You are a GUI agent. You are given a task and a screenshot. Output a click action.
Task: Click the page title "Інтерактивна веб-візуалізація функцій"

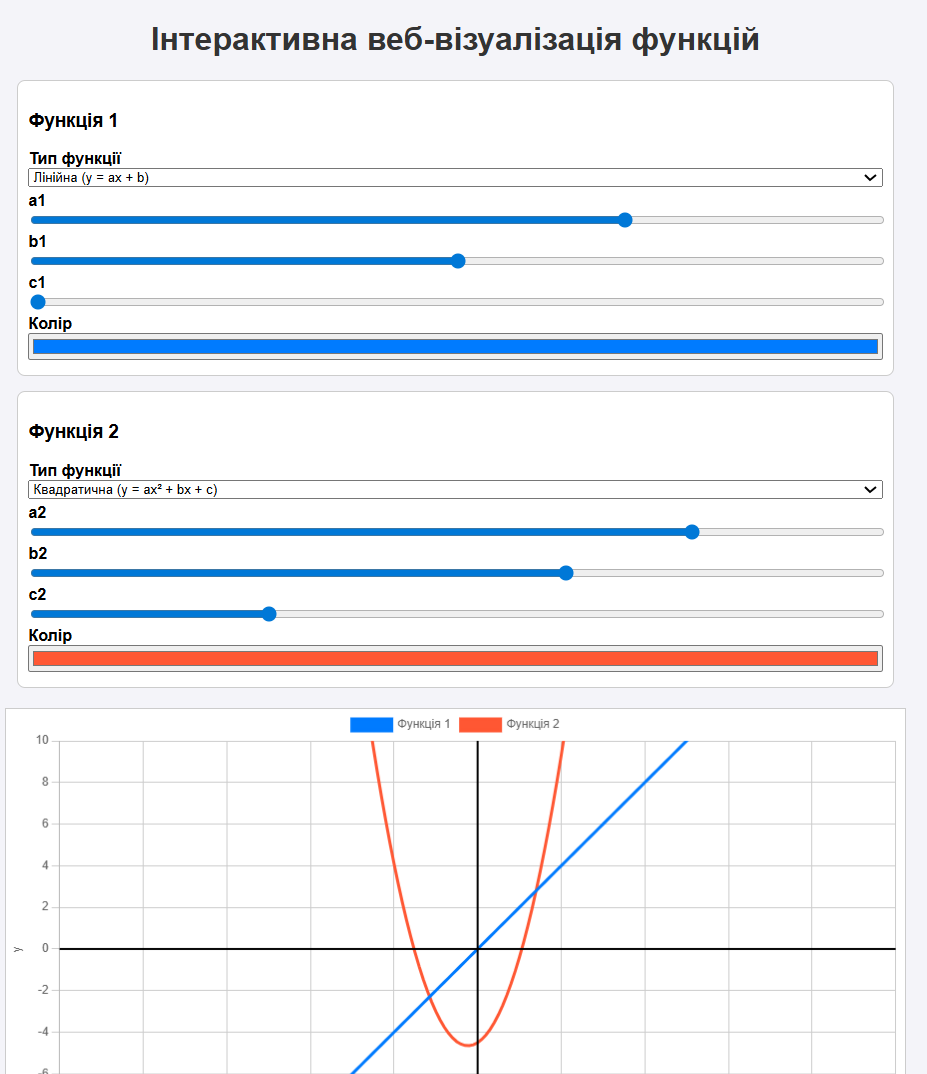coord(455,40)
